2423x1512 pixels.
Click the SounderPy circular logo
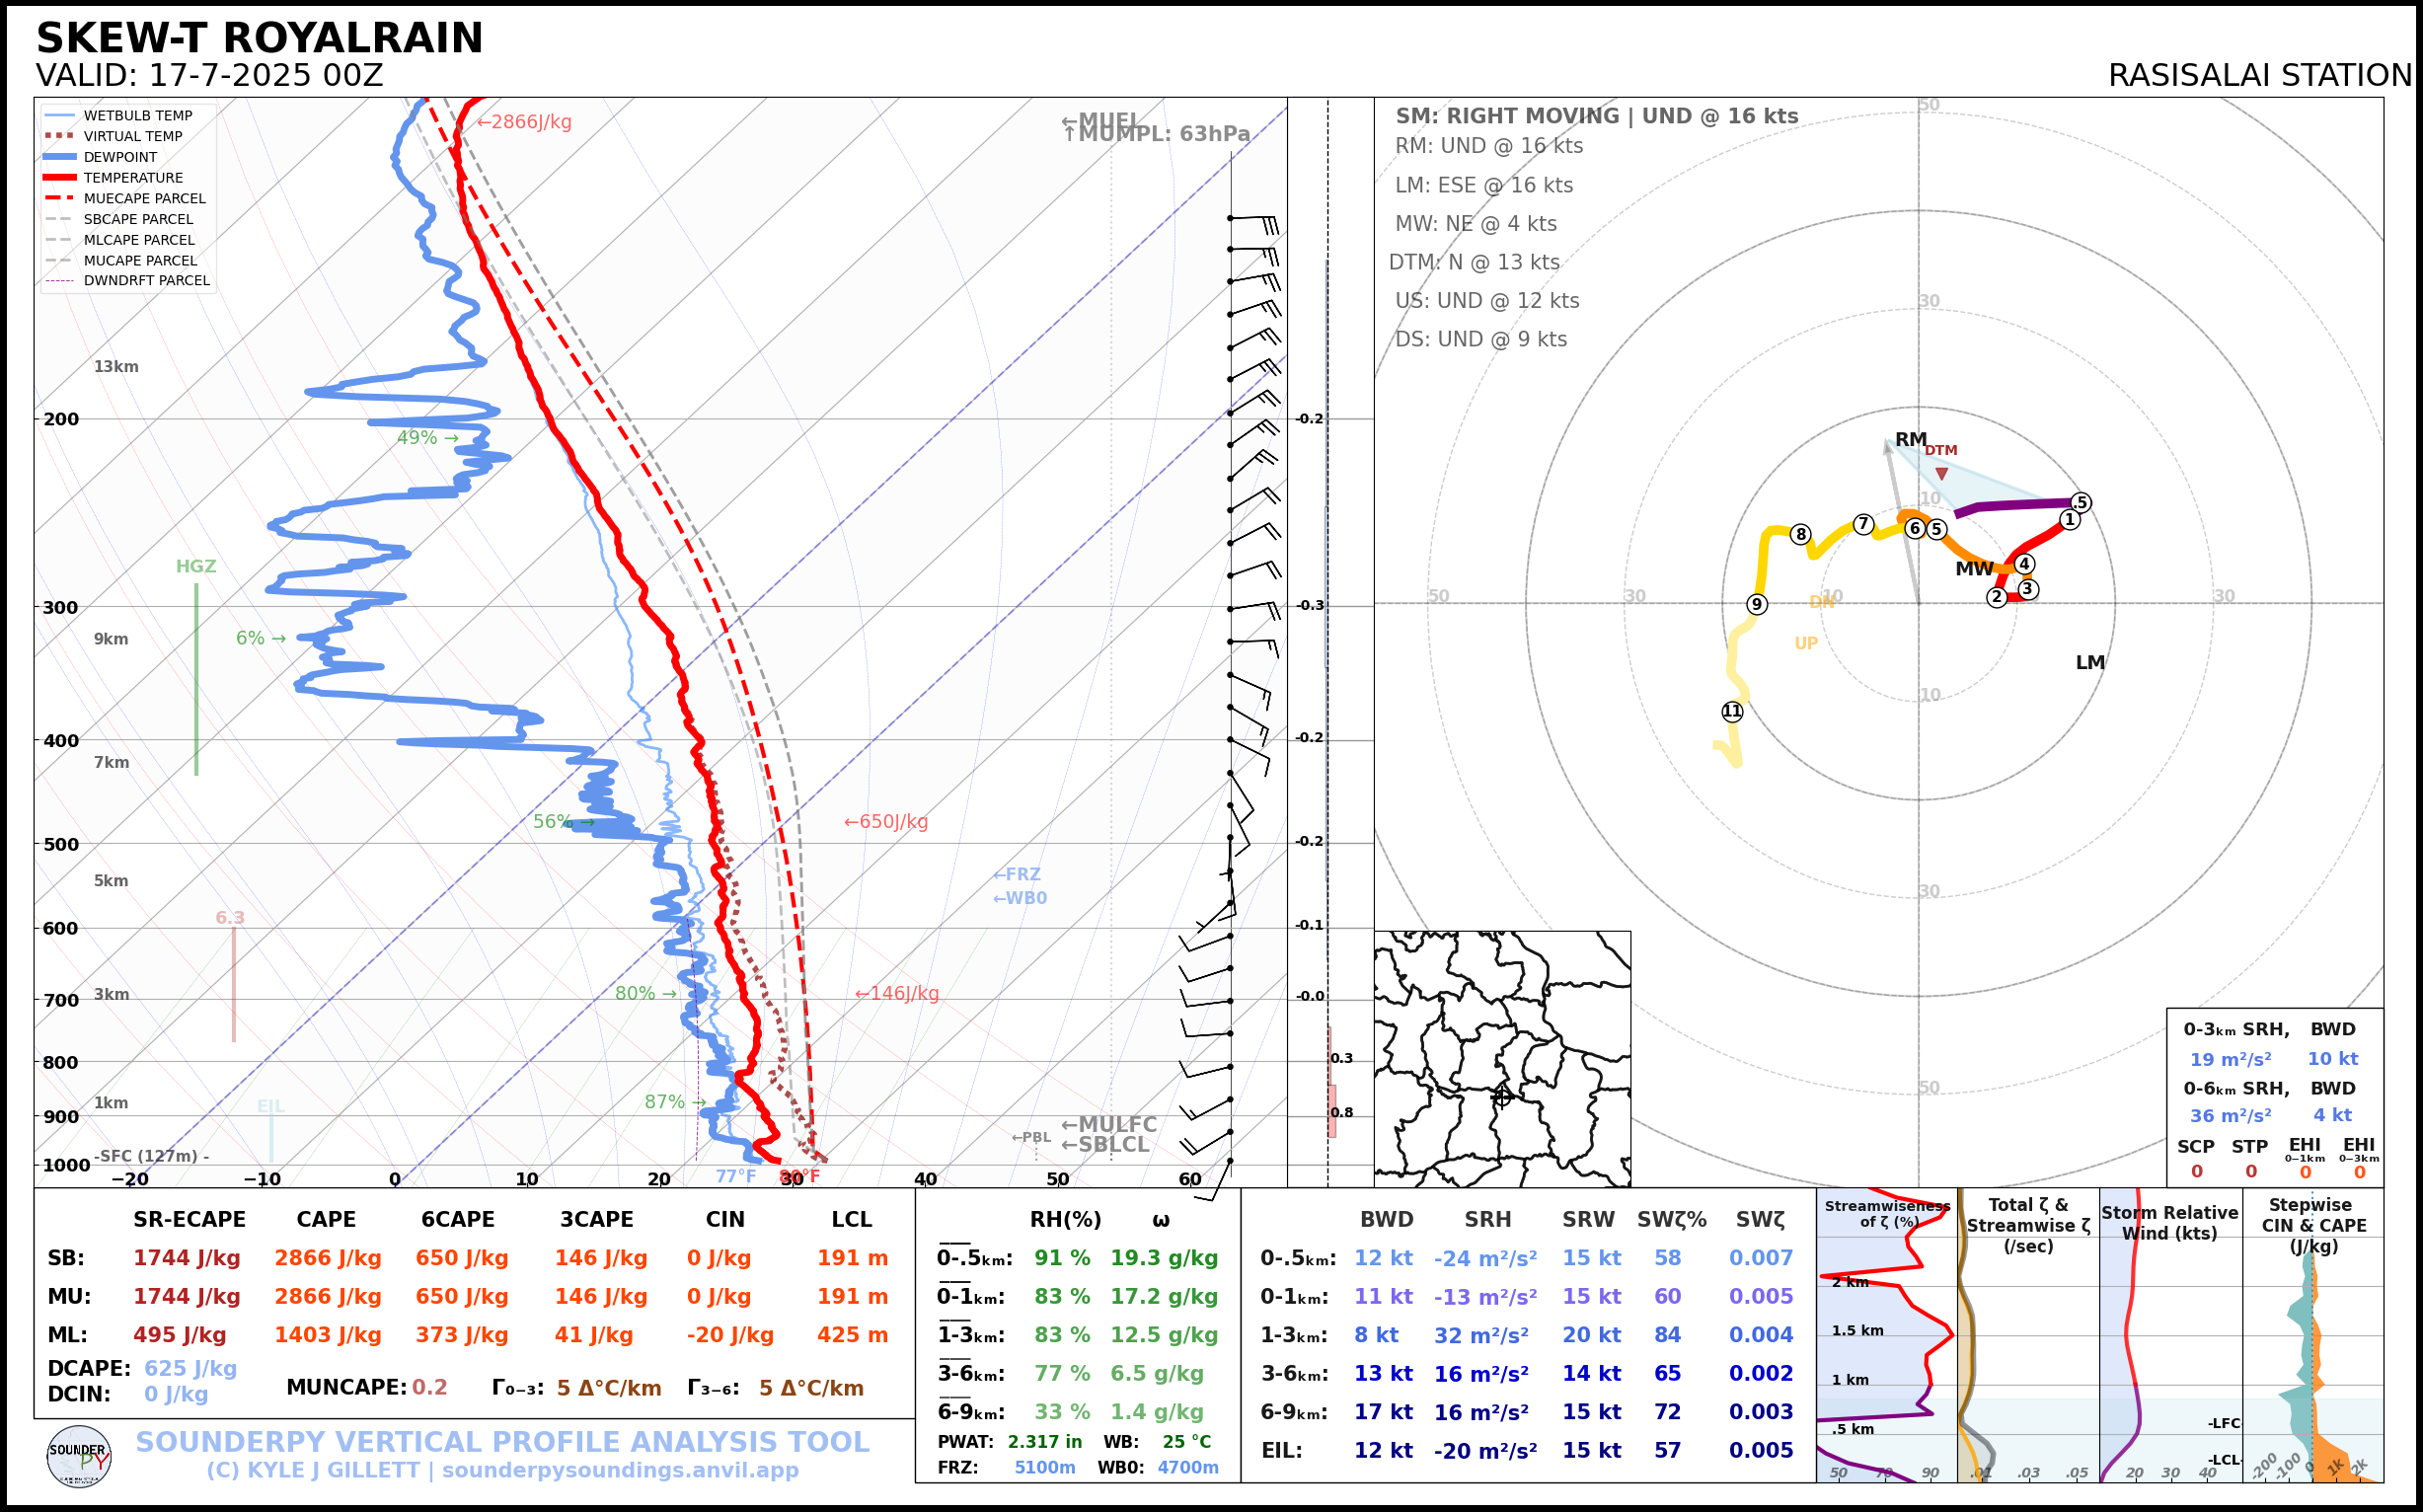tap(79, 1456)
